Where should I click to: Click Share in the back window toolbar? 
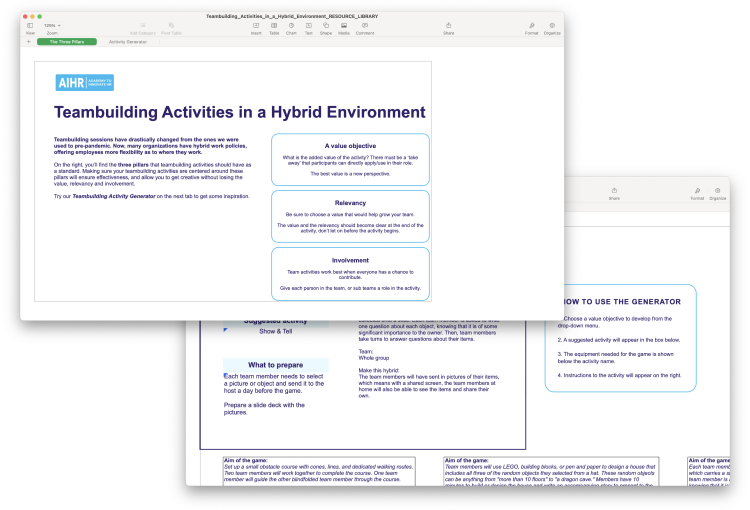[614, 190]
